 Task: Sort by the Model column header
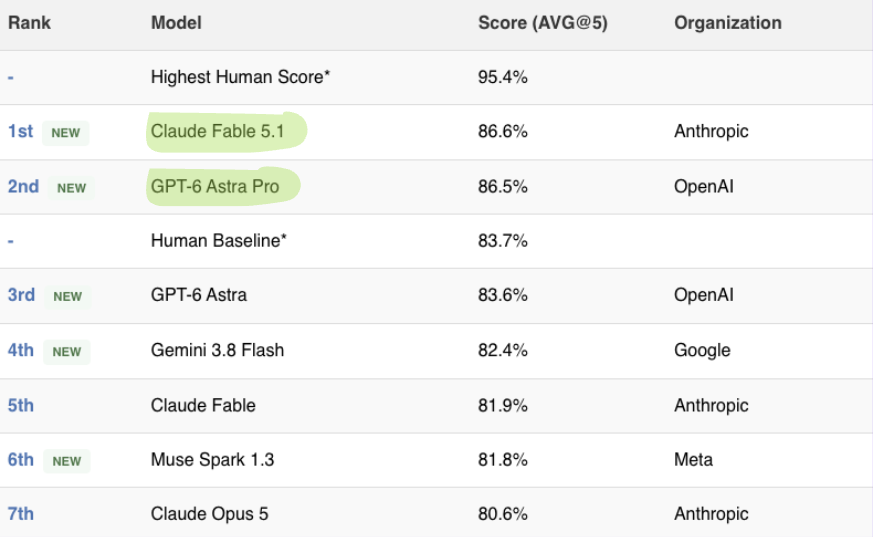pos(176,23)
